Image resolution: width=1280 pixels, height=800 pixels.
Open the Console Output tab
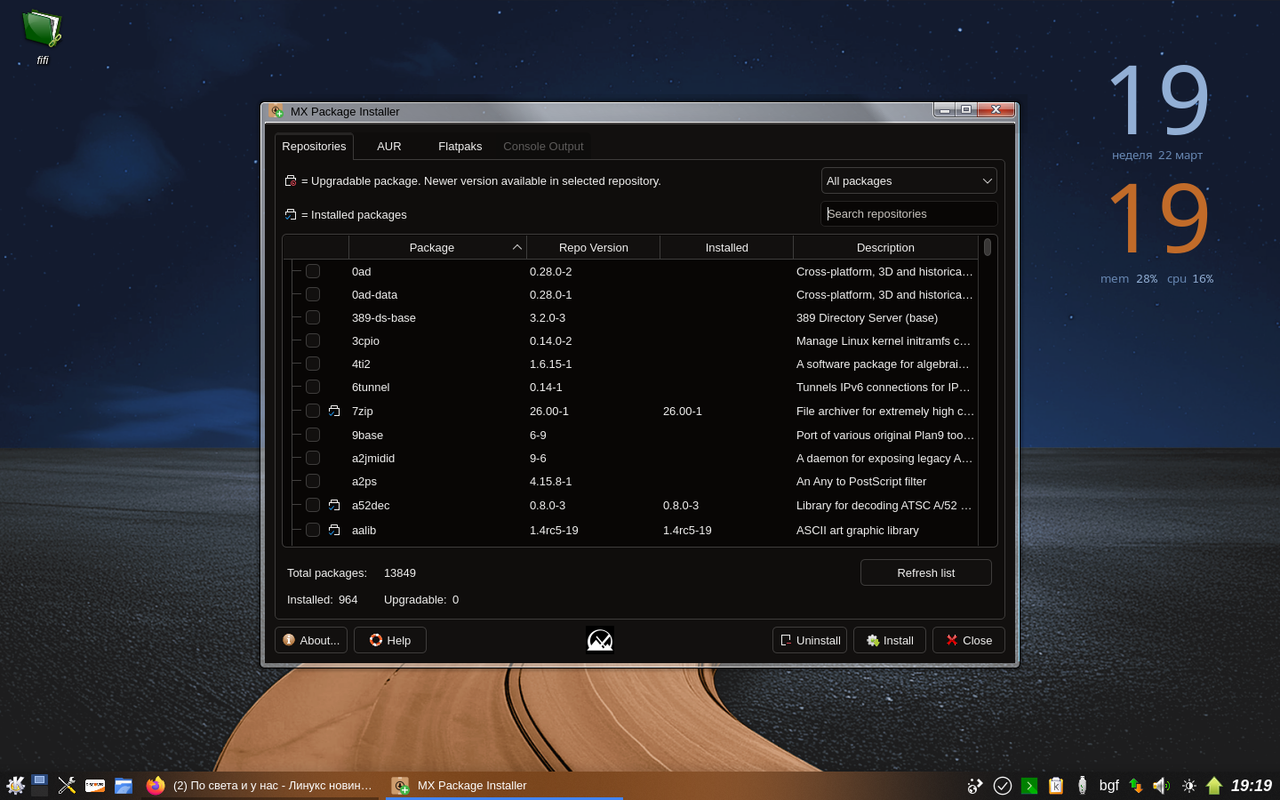[543, 146]
